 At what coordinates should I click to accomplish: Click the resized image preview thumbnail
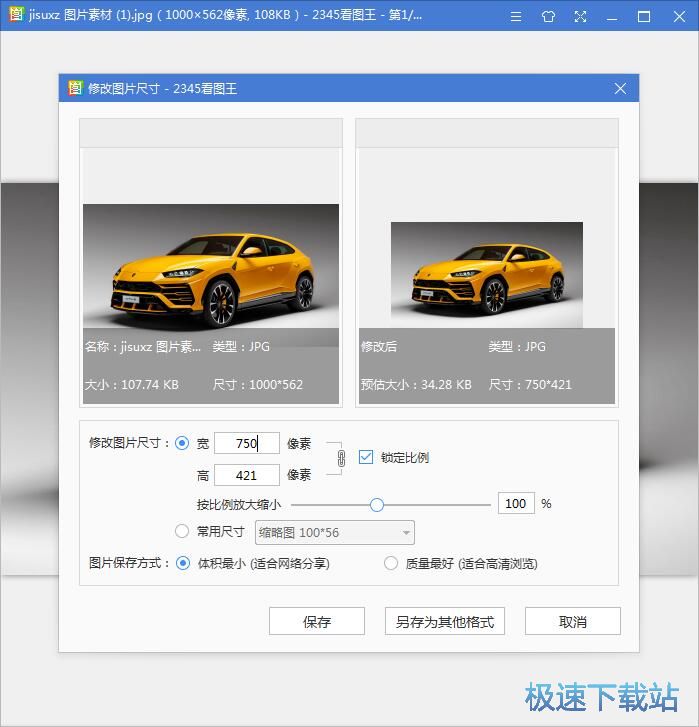click(x=487, y=275)
